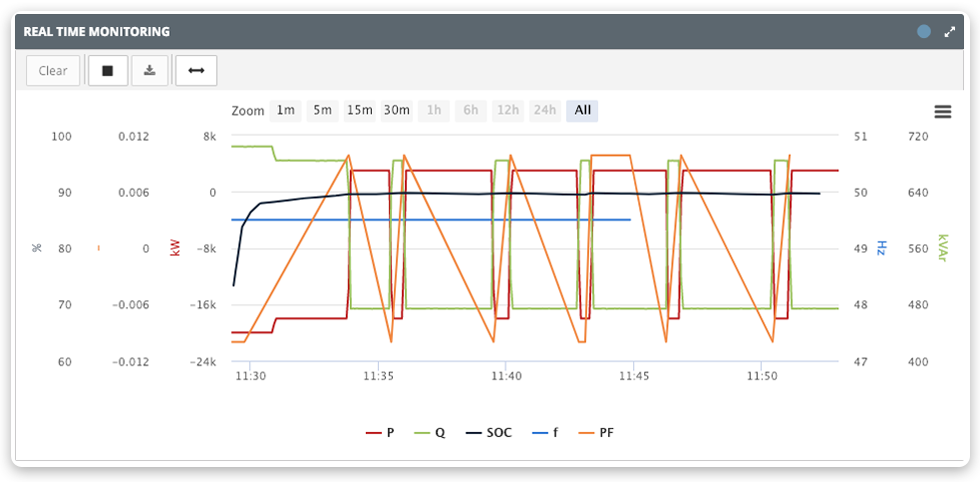Image resolution: width=980 pixels, height=482 pixels.
Task: Click the 47 value on Hz axis
Action: (861, 362)
